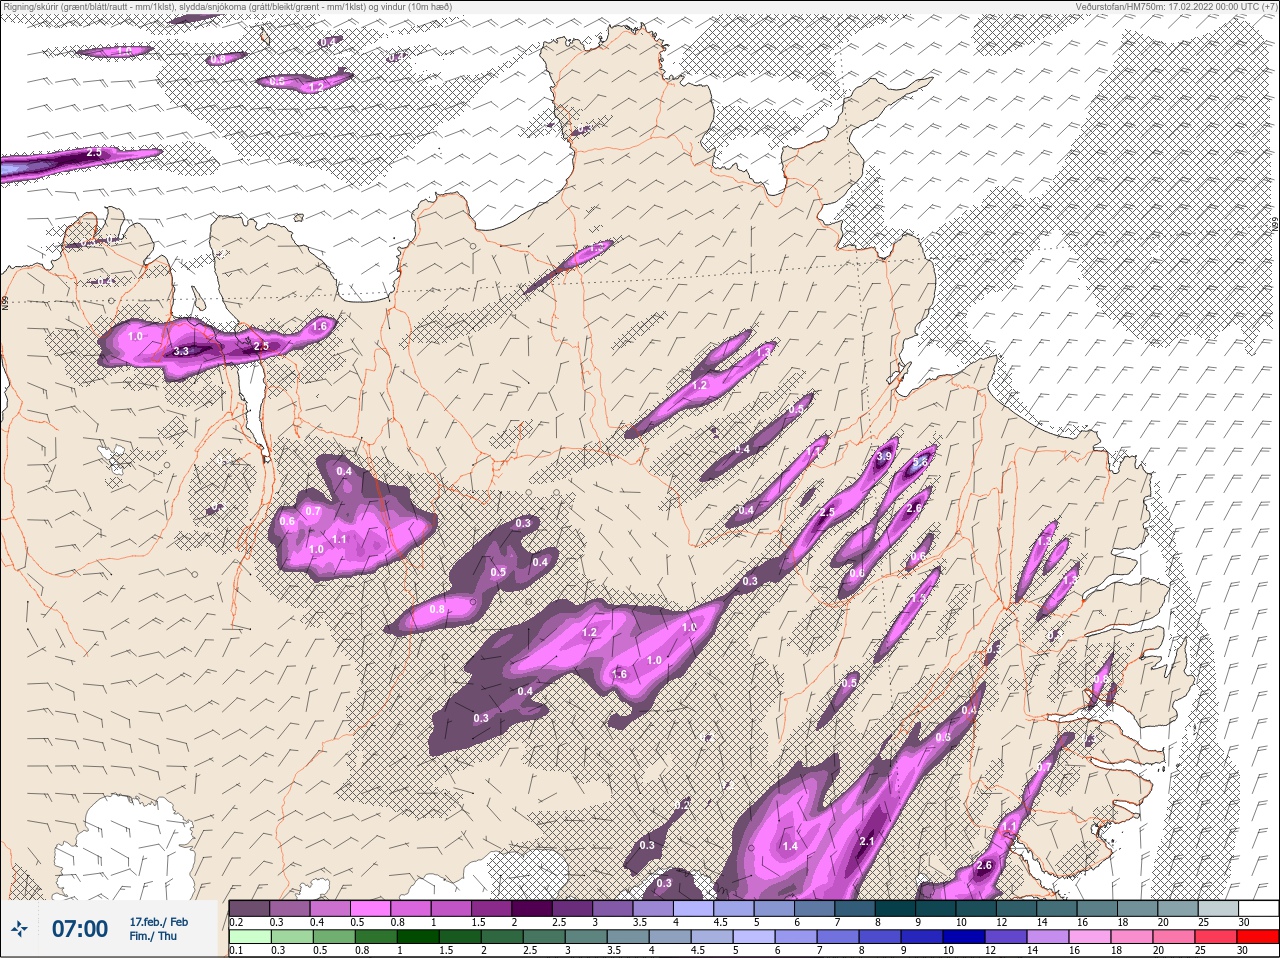Click the 'Veðurstofan/HM750m' model run label
The height and width of the screenshot is (958, 1280).
point(1177,7)
